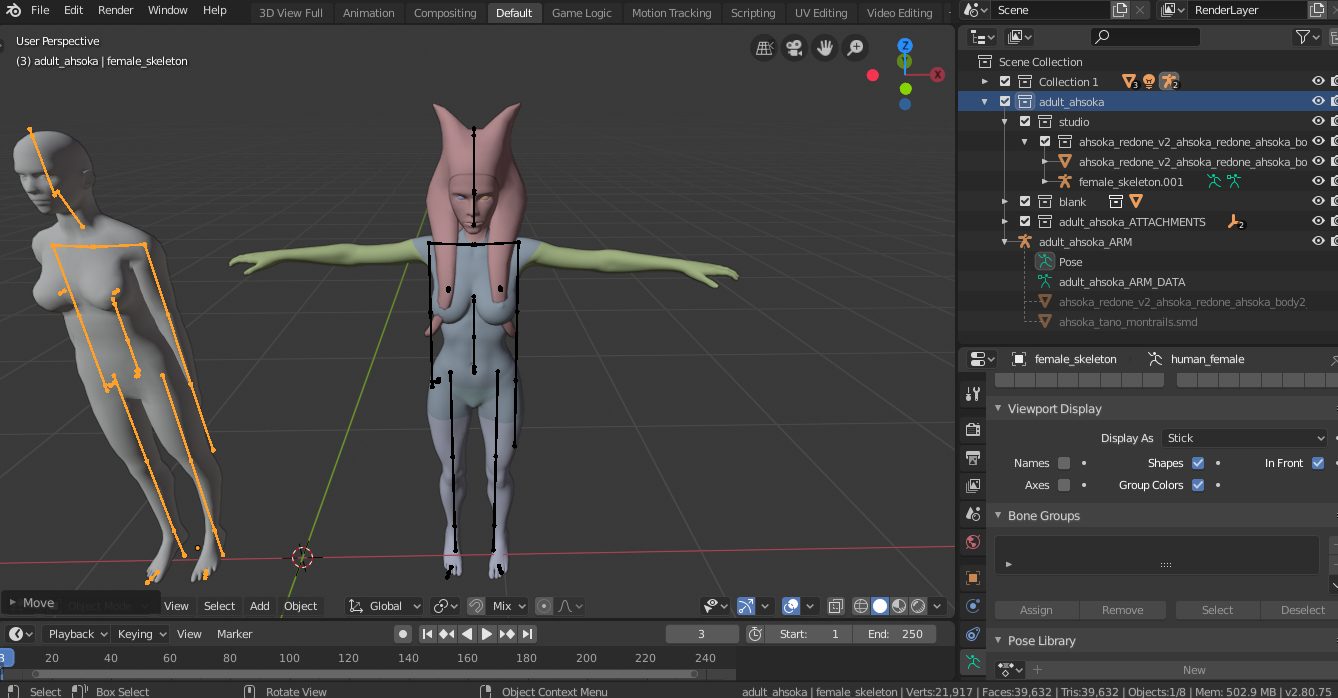Screen dimensions: 1338x698
Task: Jump to the next keyframe
Action: coord(507,634)
